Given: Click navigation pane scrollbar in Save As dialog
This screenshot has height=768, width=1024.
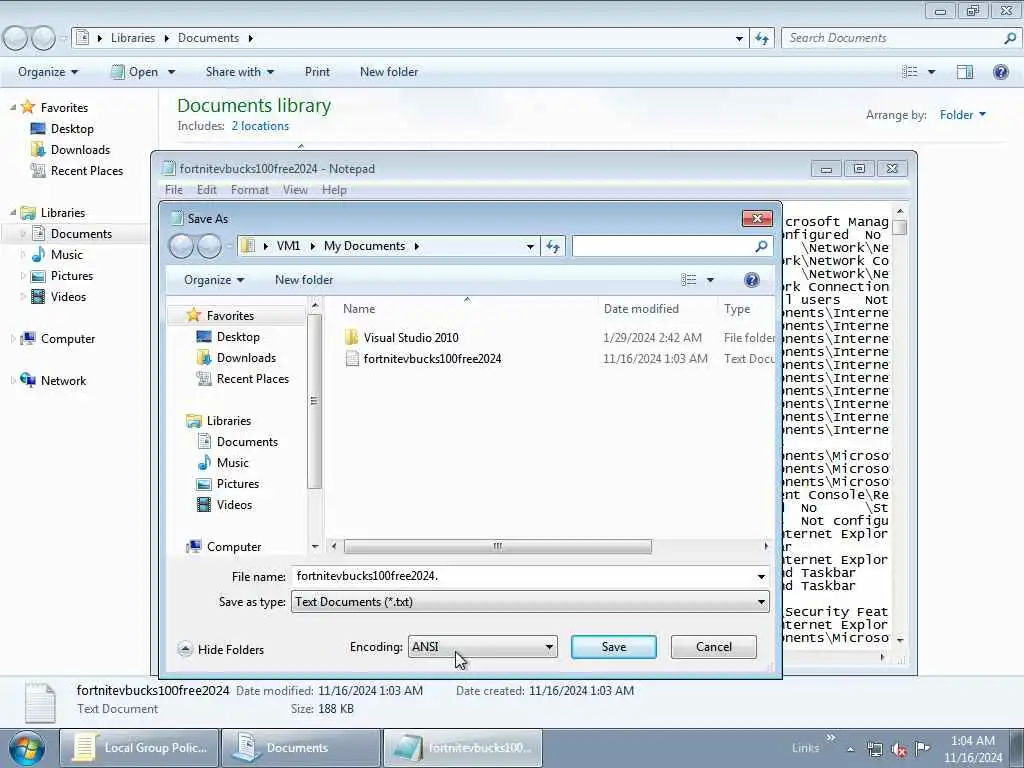Looking at the screenshot, I should [315, 401].
